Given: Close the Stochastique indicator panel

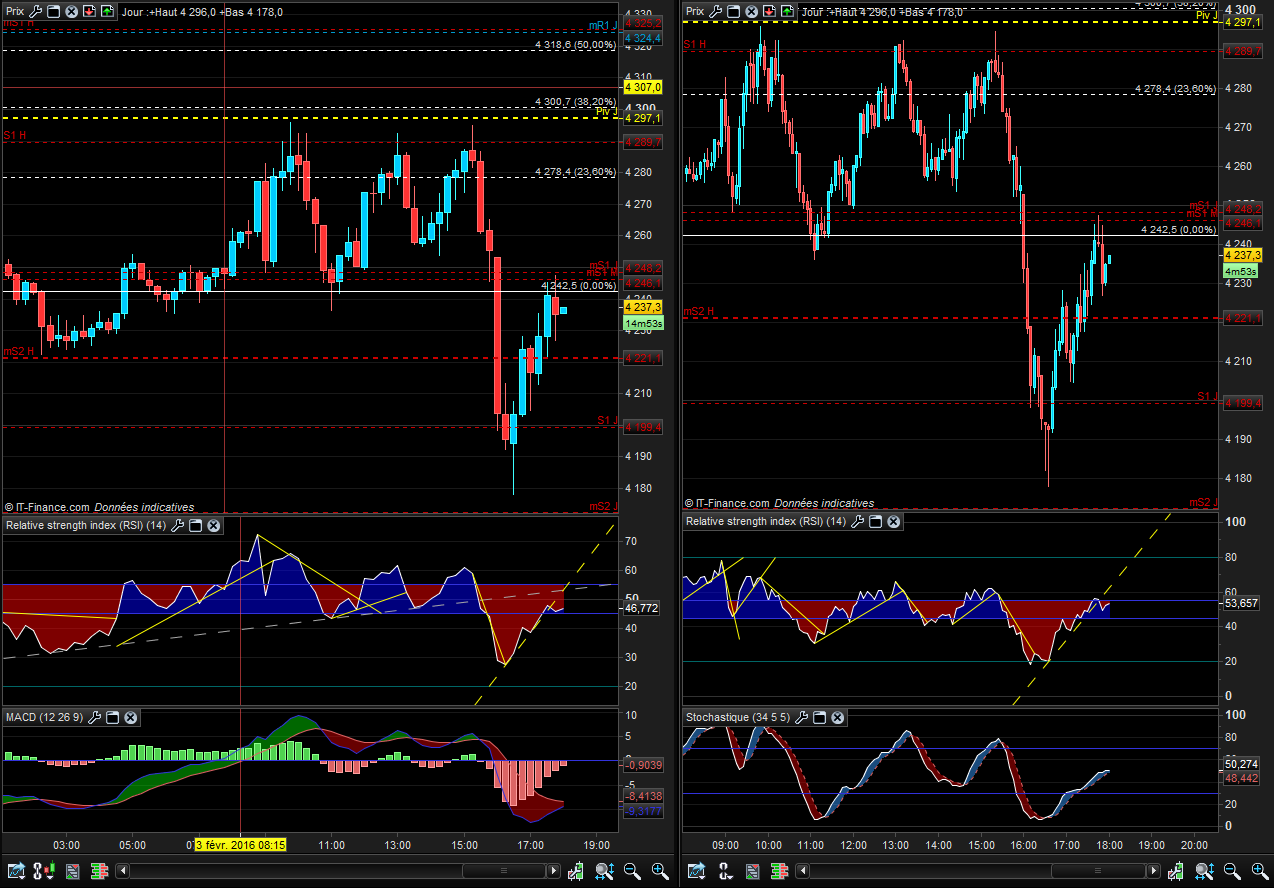Looking at the screenshot, I should coord(838,717).
